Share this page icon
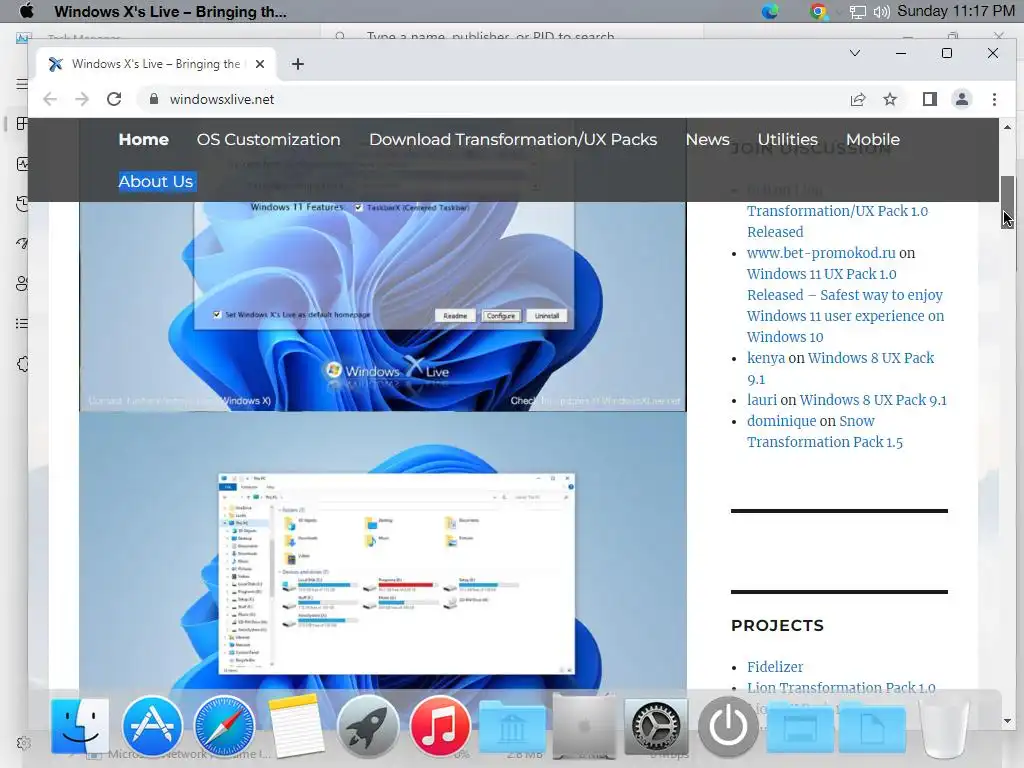 coord(857,99)
